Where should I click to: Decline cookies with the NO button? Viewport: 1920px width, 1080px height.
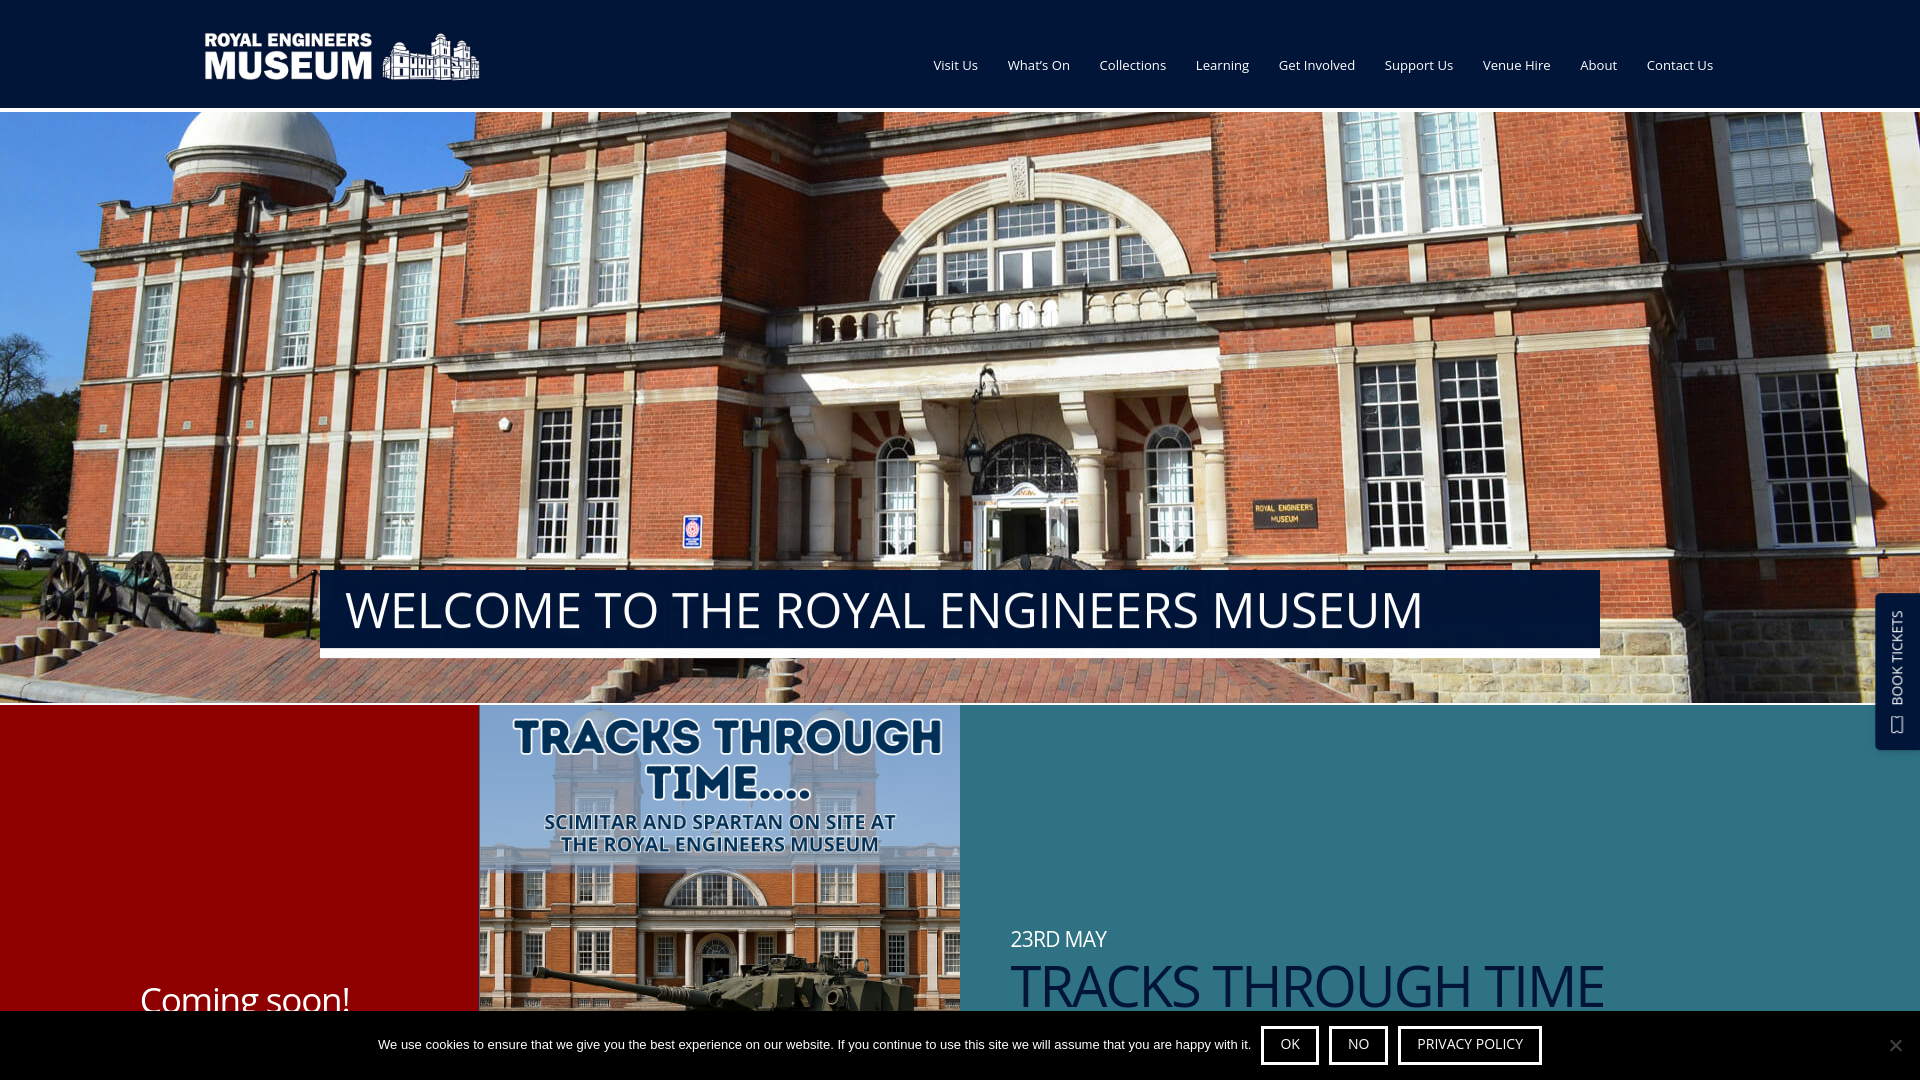(1358, 1045)
